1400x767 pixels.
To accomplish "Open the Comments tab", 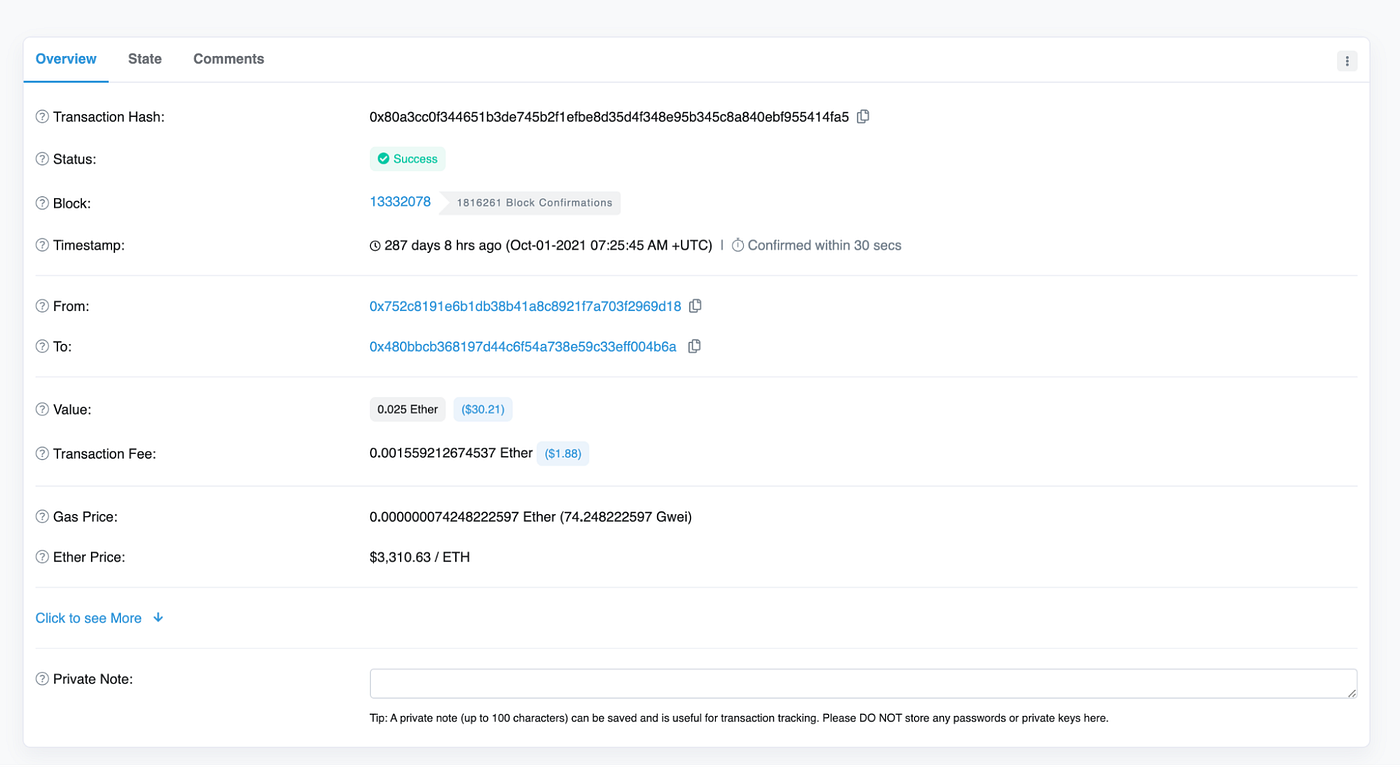I will pyautogui.click(x=228, y=59).
